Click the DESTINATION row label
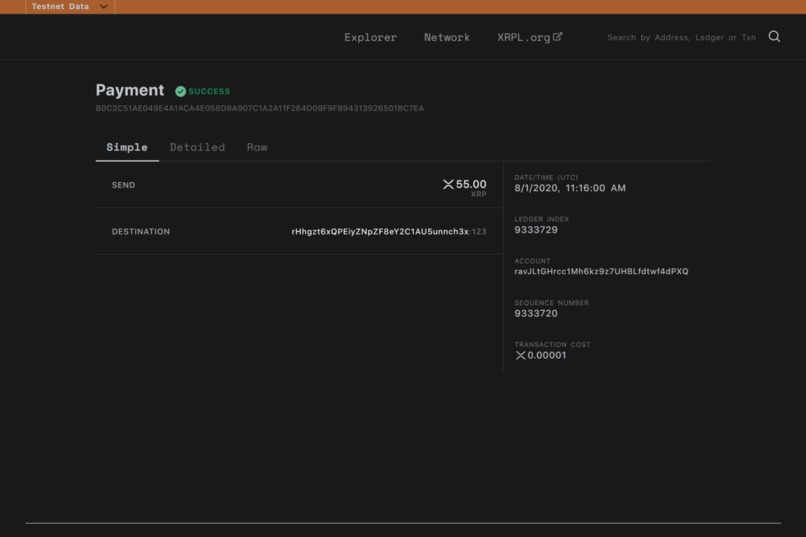 pyautogui.click(x=141, y=232)
